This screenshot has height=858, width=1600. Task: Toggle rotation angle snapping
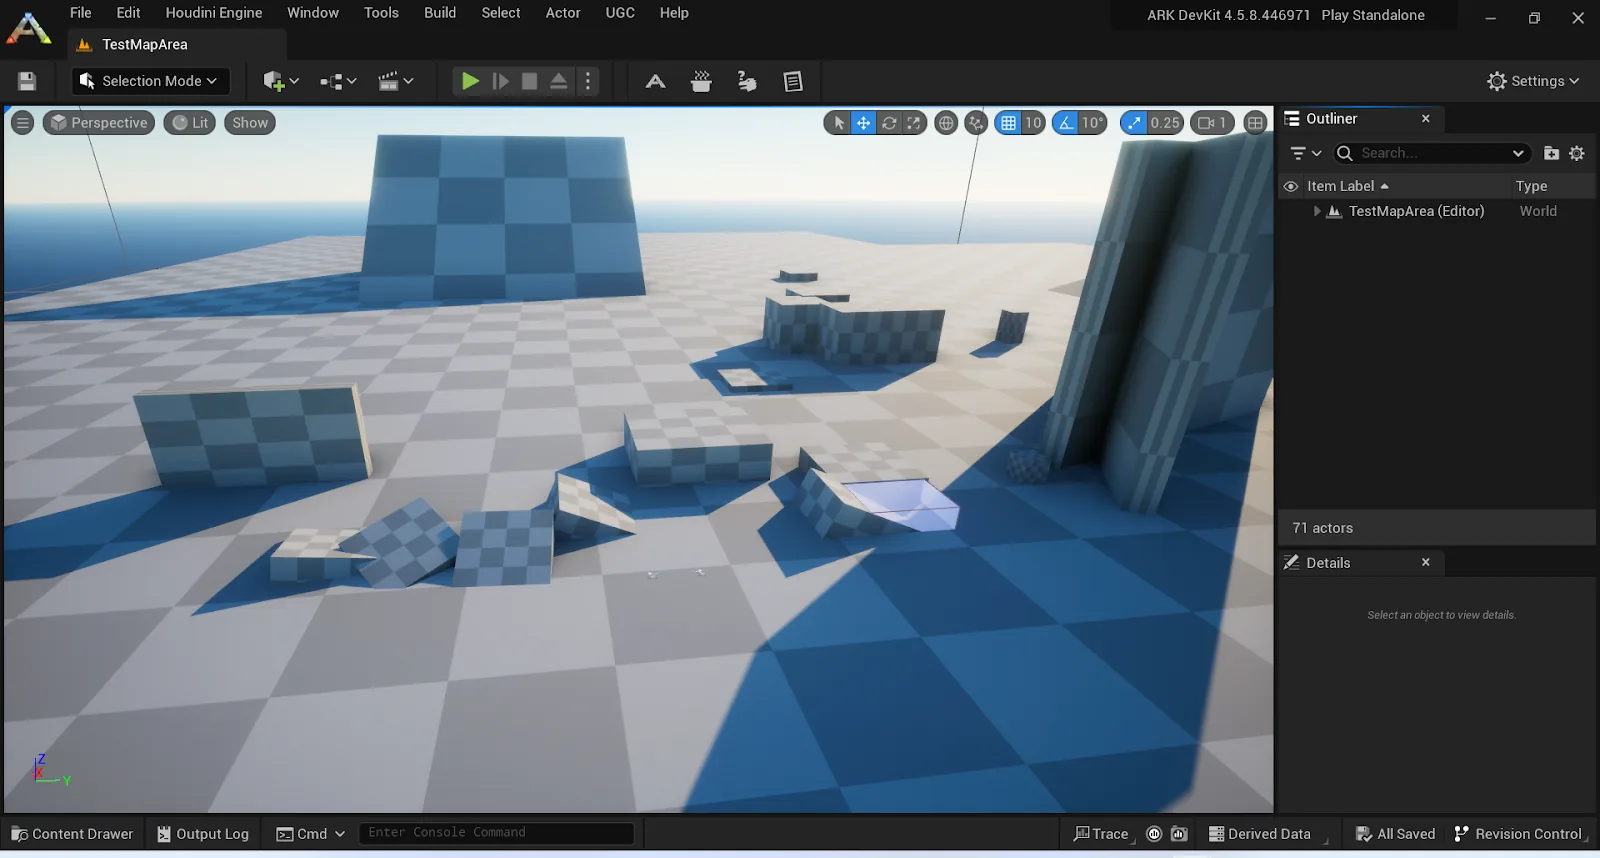tap(1066, 123)
